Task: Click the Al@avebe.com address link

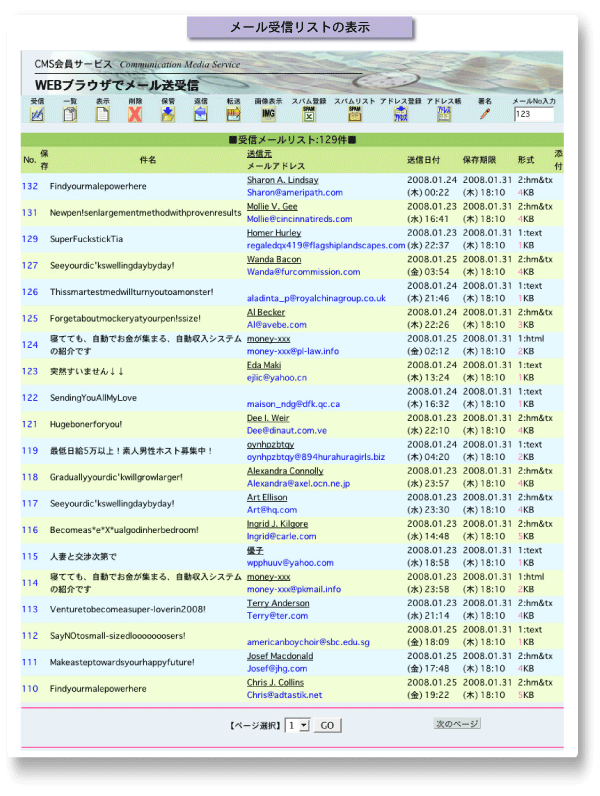Action: pyautogui.click(x=277, y=325)
